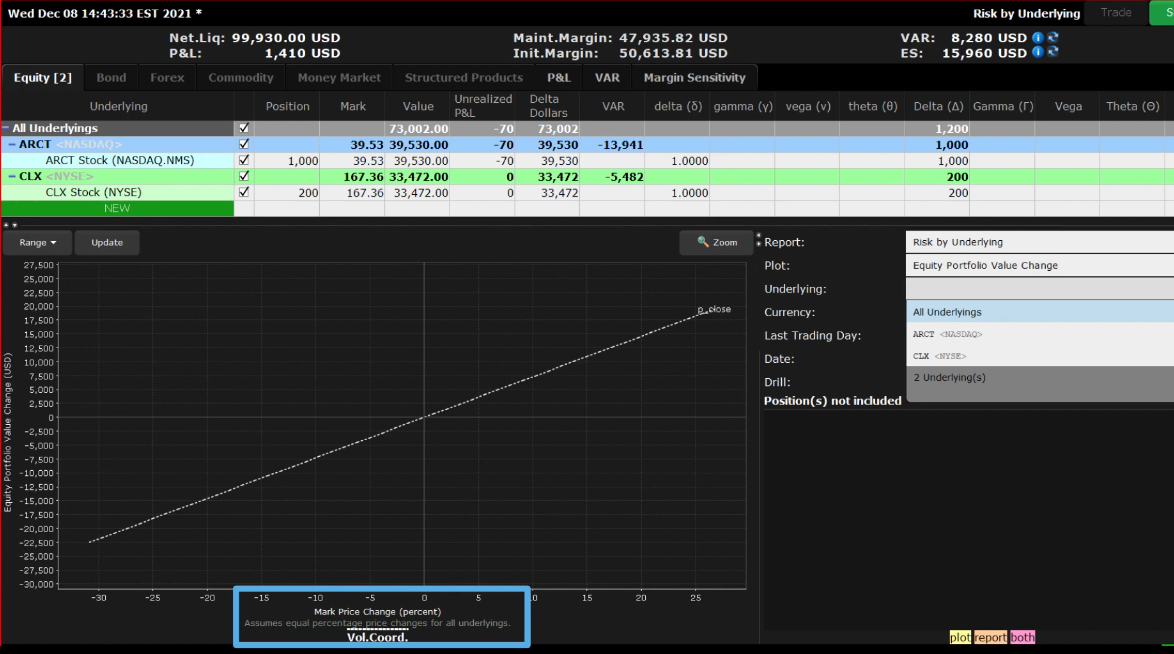Refresh the VAR value
1174x654 pixels.
coord(1052,38)
